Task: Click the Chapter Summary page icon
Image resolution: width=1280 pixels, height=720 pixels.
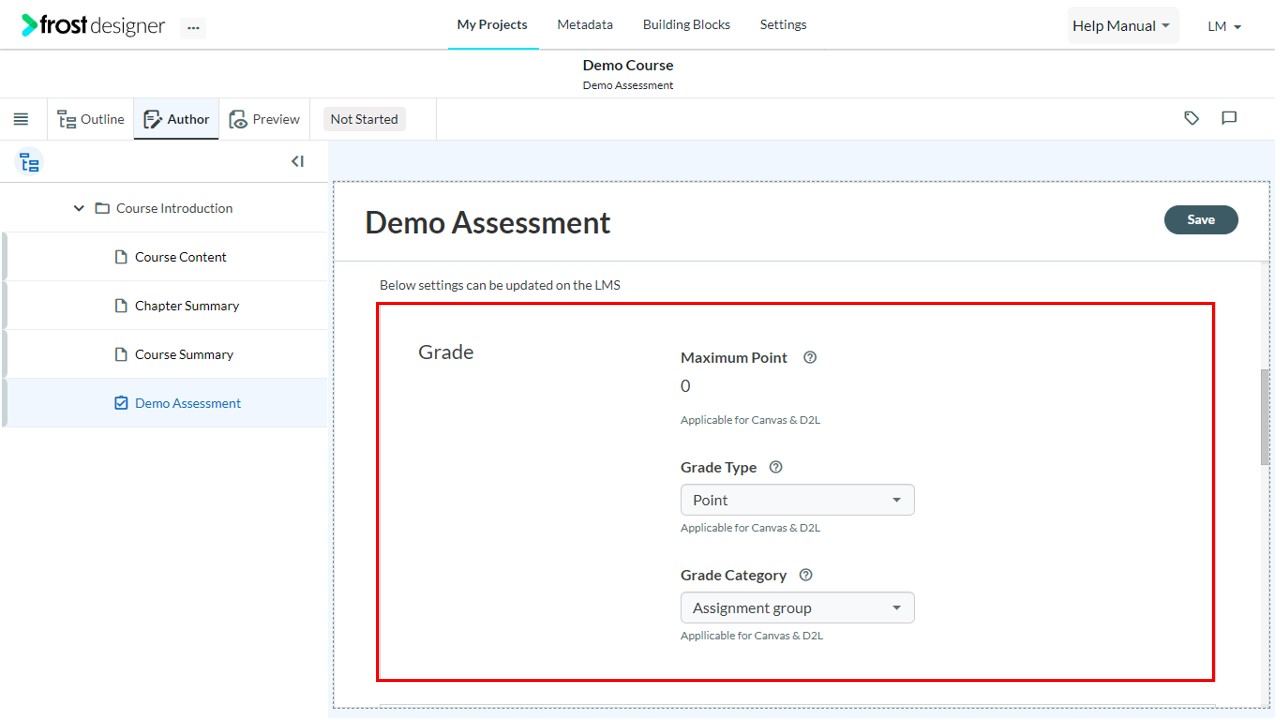Action: [x=121, y=306]
